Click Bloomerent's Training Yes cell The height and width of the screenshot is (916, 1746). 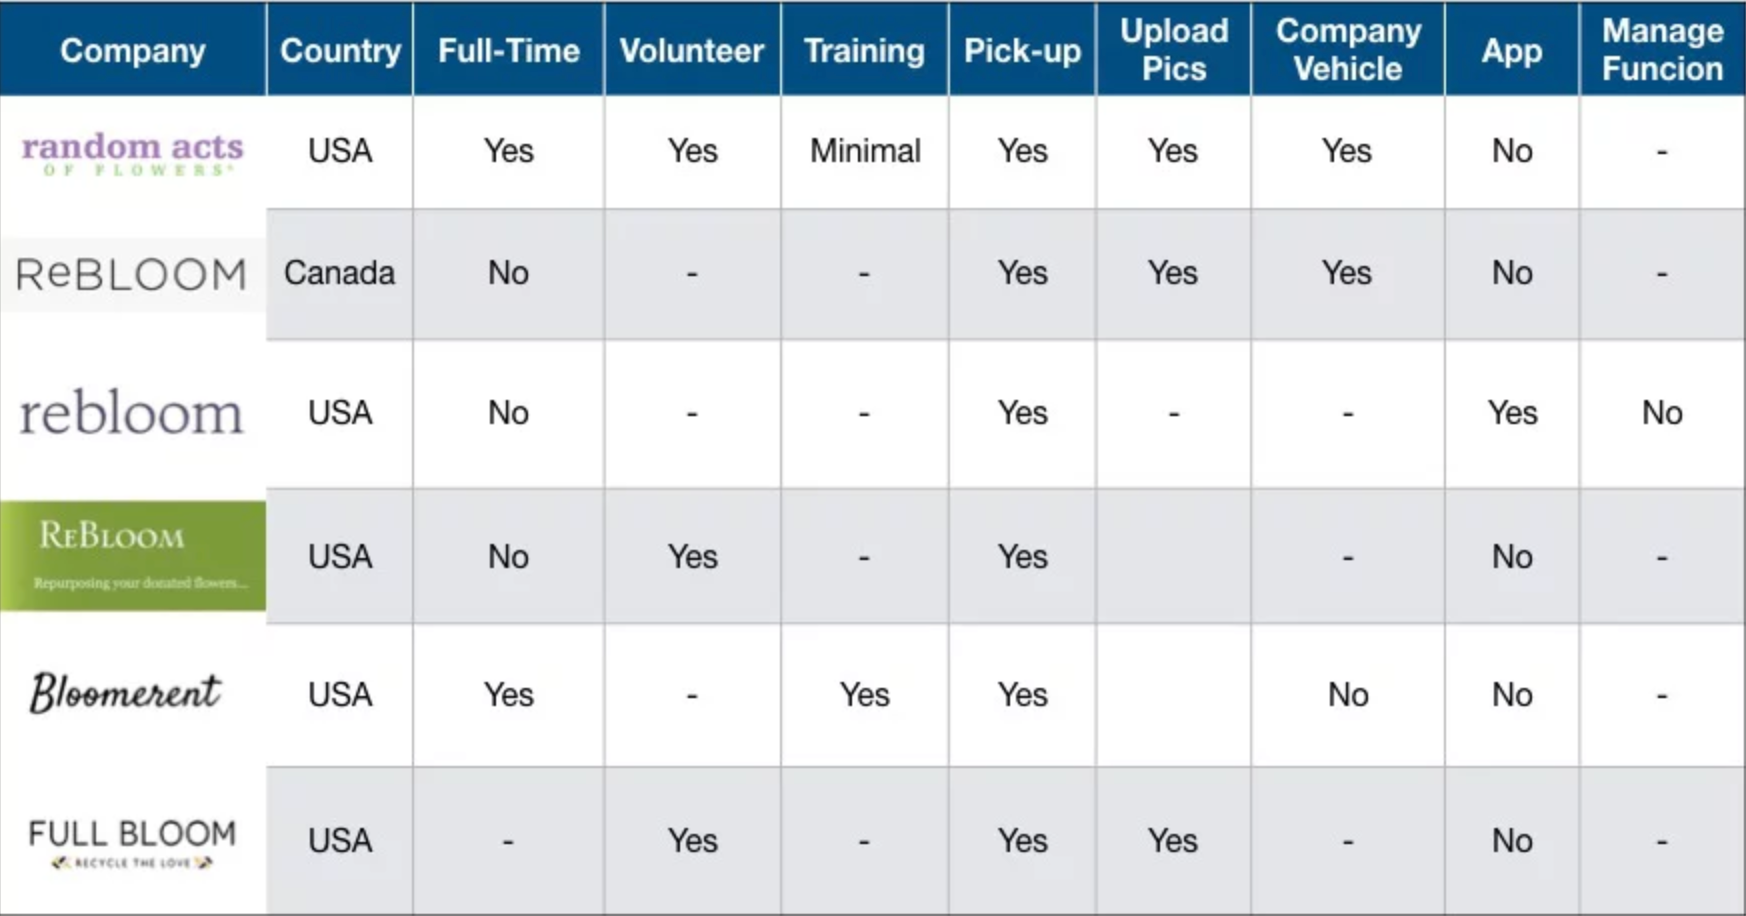coord(864,695)
